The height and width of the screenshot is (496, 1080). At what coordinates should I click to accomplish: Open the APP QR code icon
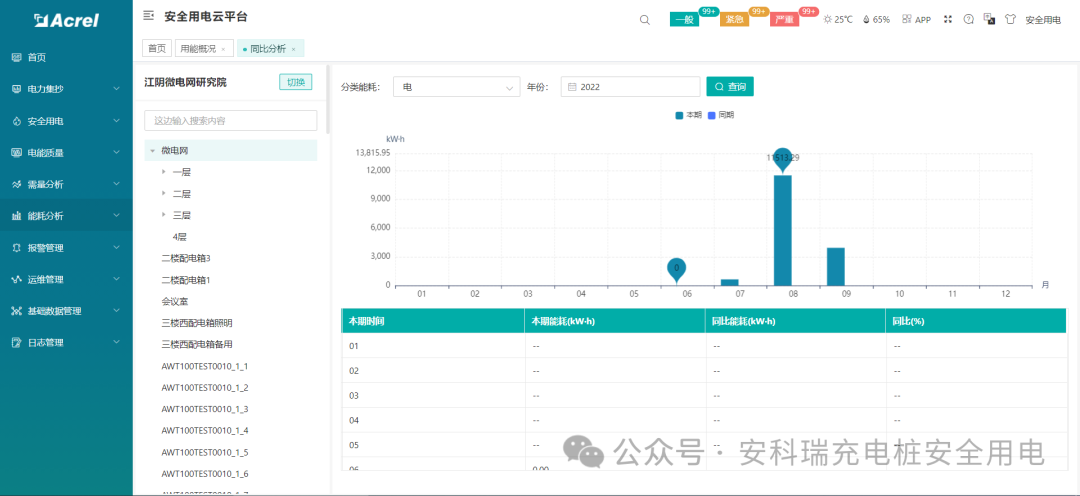(906, 19)
